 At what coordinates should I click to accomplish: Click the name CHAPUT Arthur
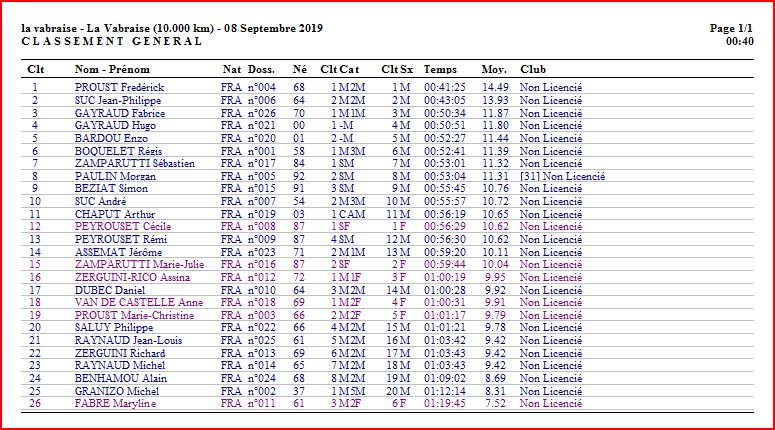click(x=115, y=215)
